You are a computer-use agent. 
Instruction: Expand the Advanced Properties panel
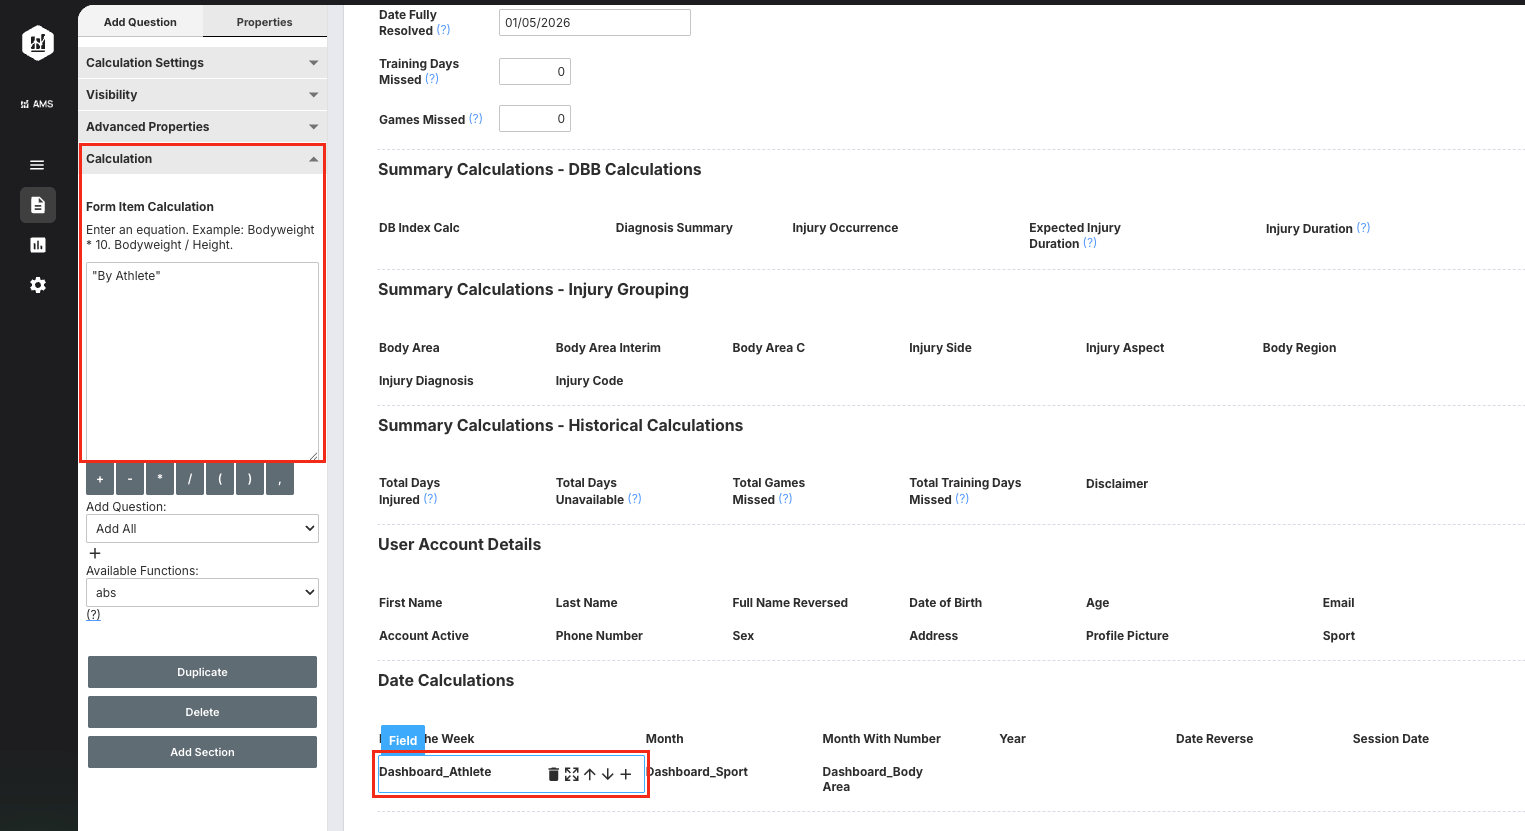(x=203, y=127)
